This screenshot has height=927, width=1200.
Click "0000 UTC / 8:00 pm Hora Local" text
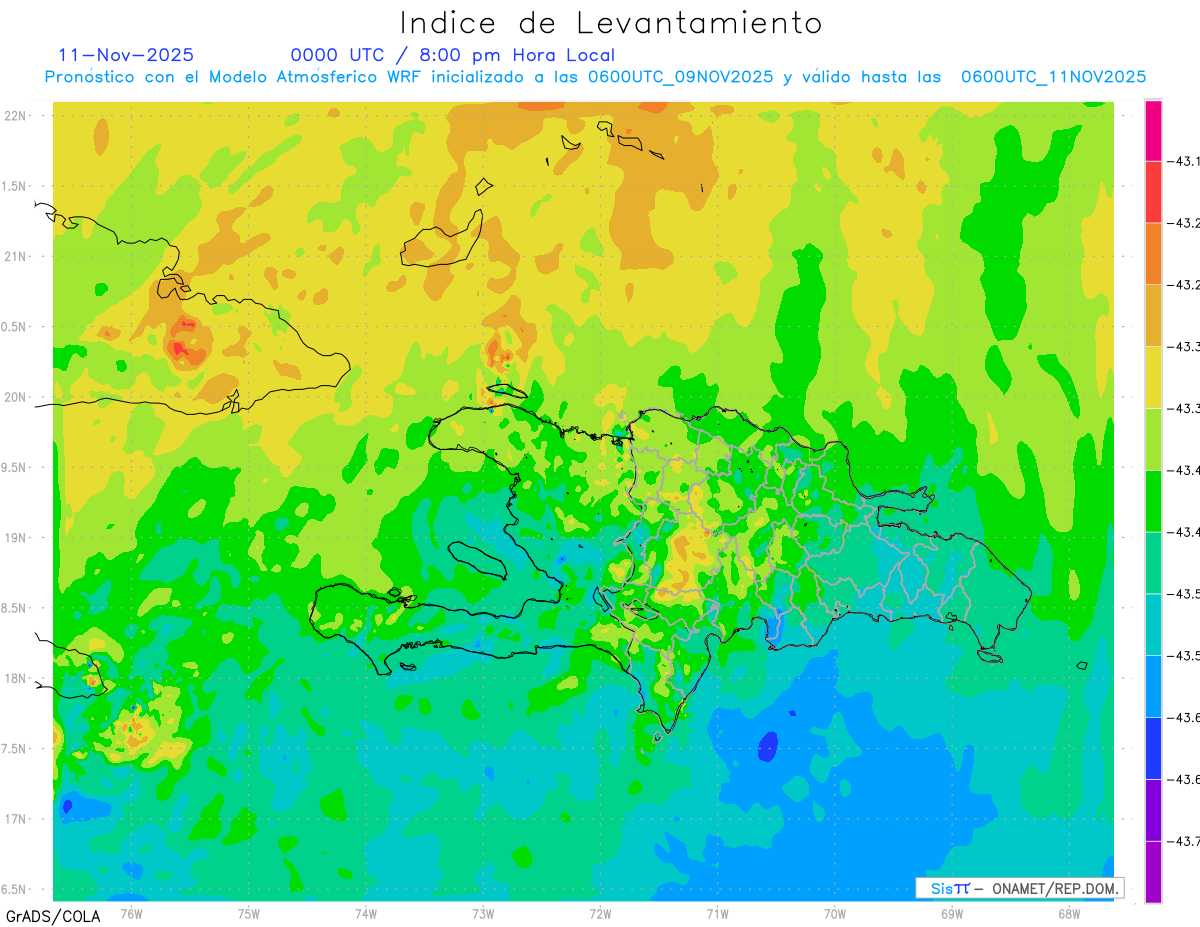click(x=453, y=55)
